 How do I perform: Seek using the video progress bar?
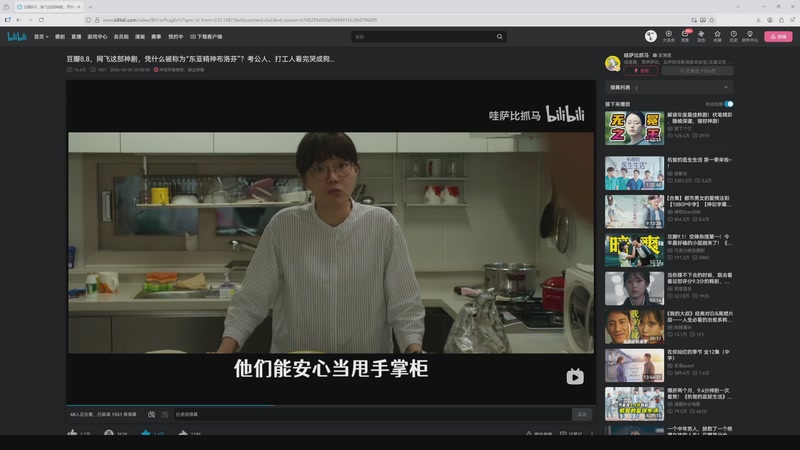(x=331, y=406)
